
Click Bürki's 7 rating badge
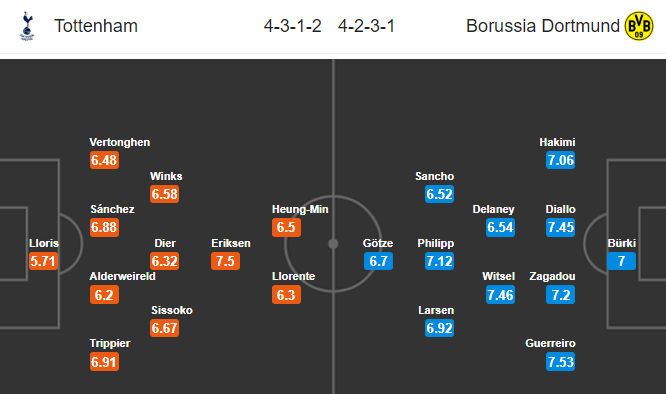tap(621, 261)
